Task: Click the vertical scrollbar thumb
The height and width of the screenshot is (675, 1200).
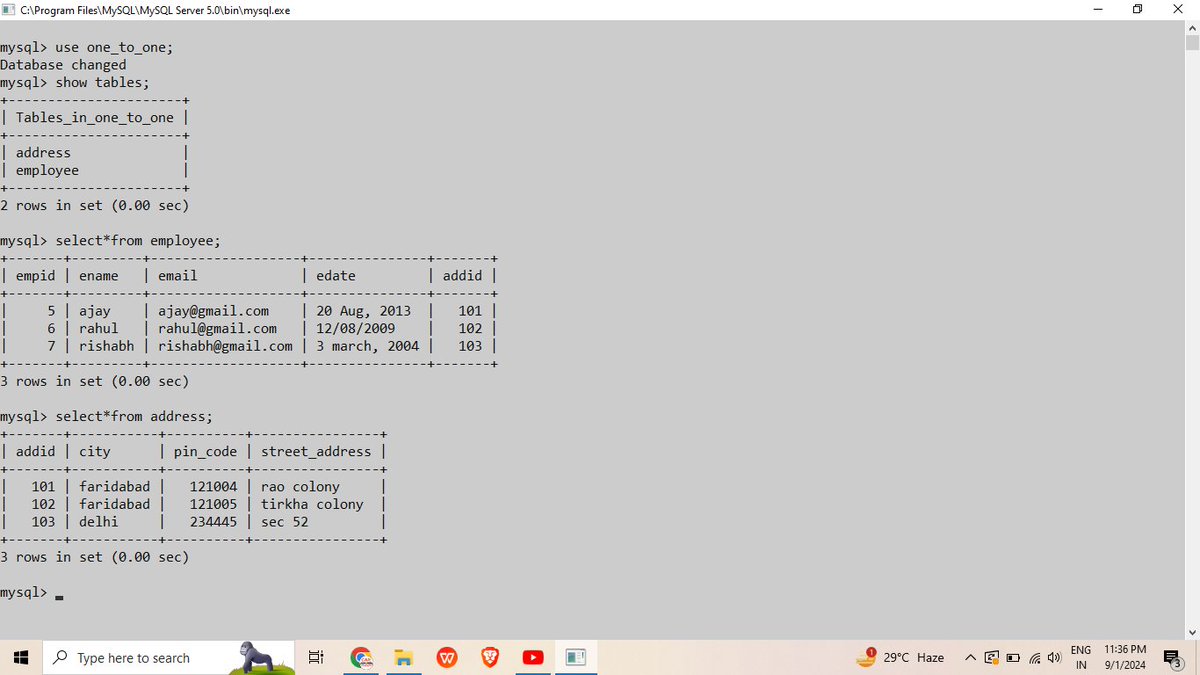Action: 1191,43
